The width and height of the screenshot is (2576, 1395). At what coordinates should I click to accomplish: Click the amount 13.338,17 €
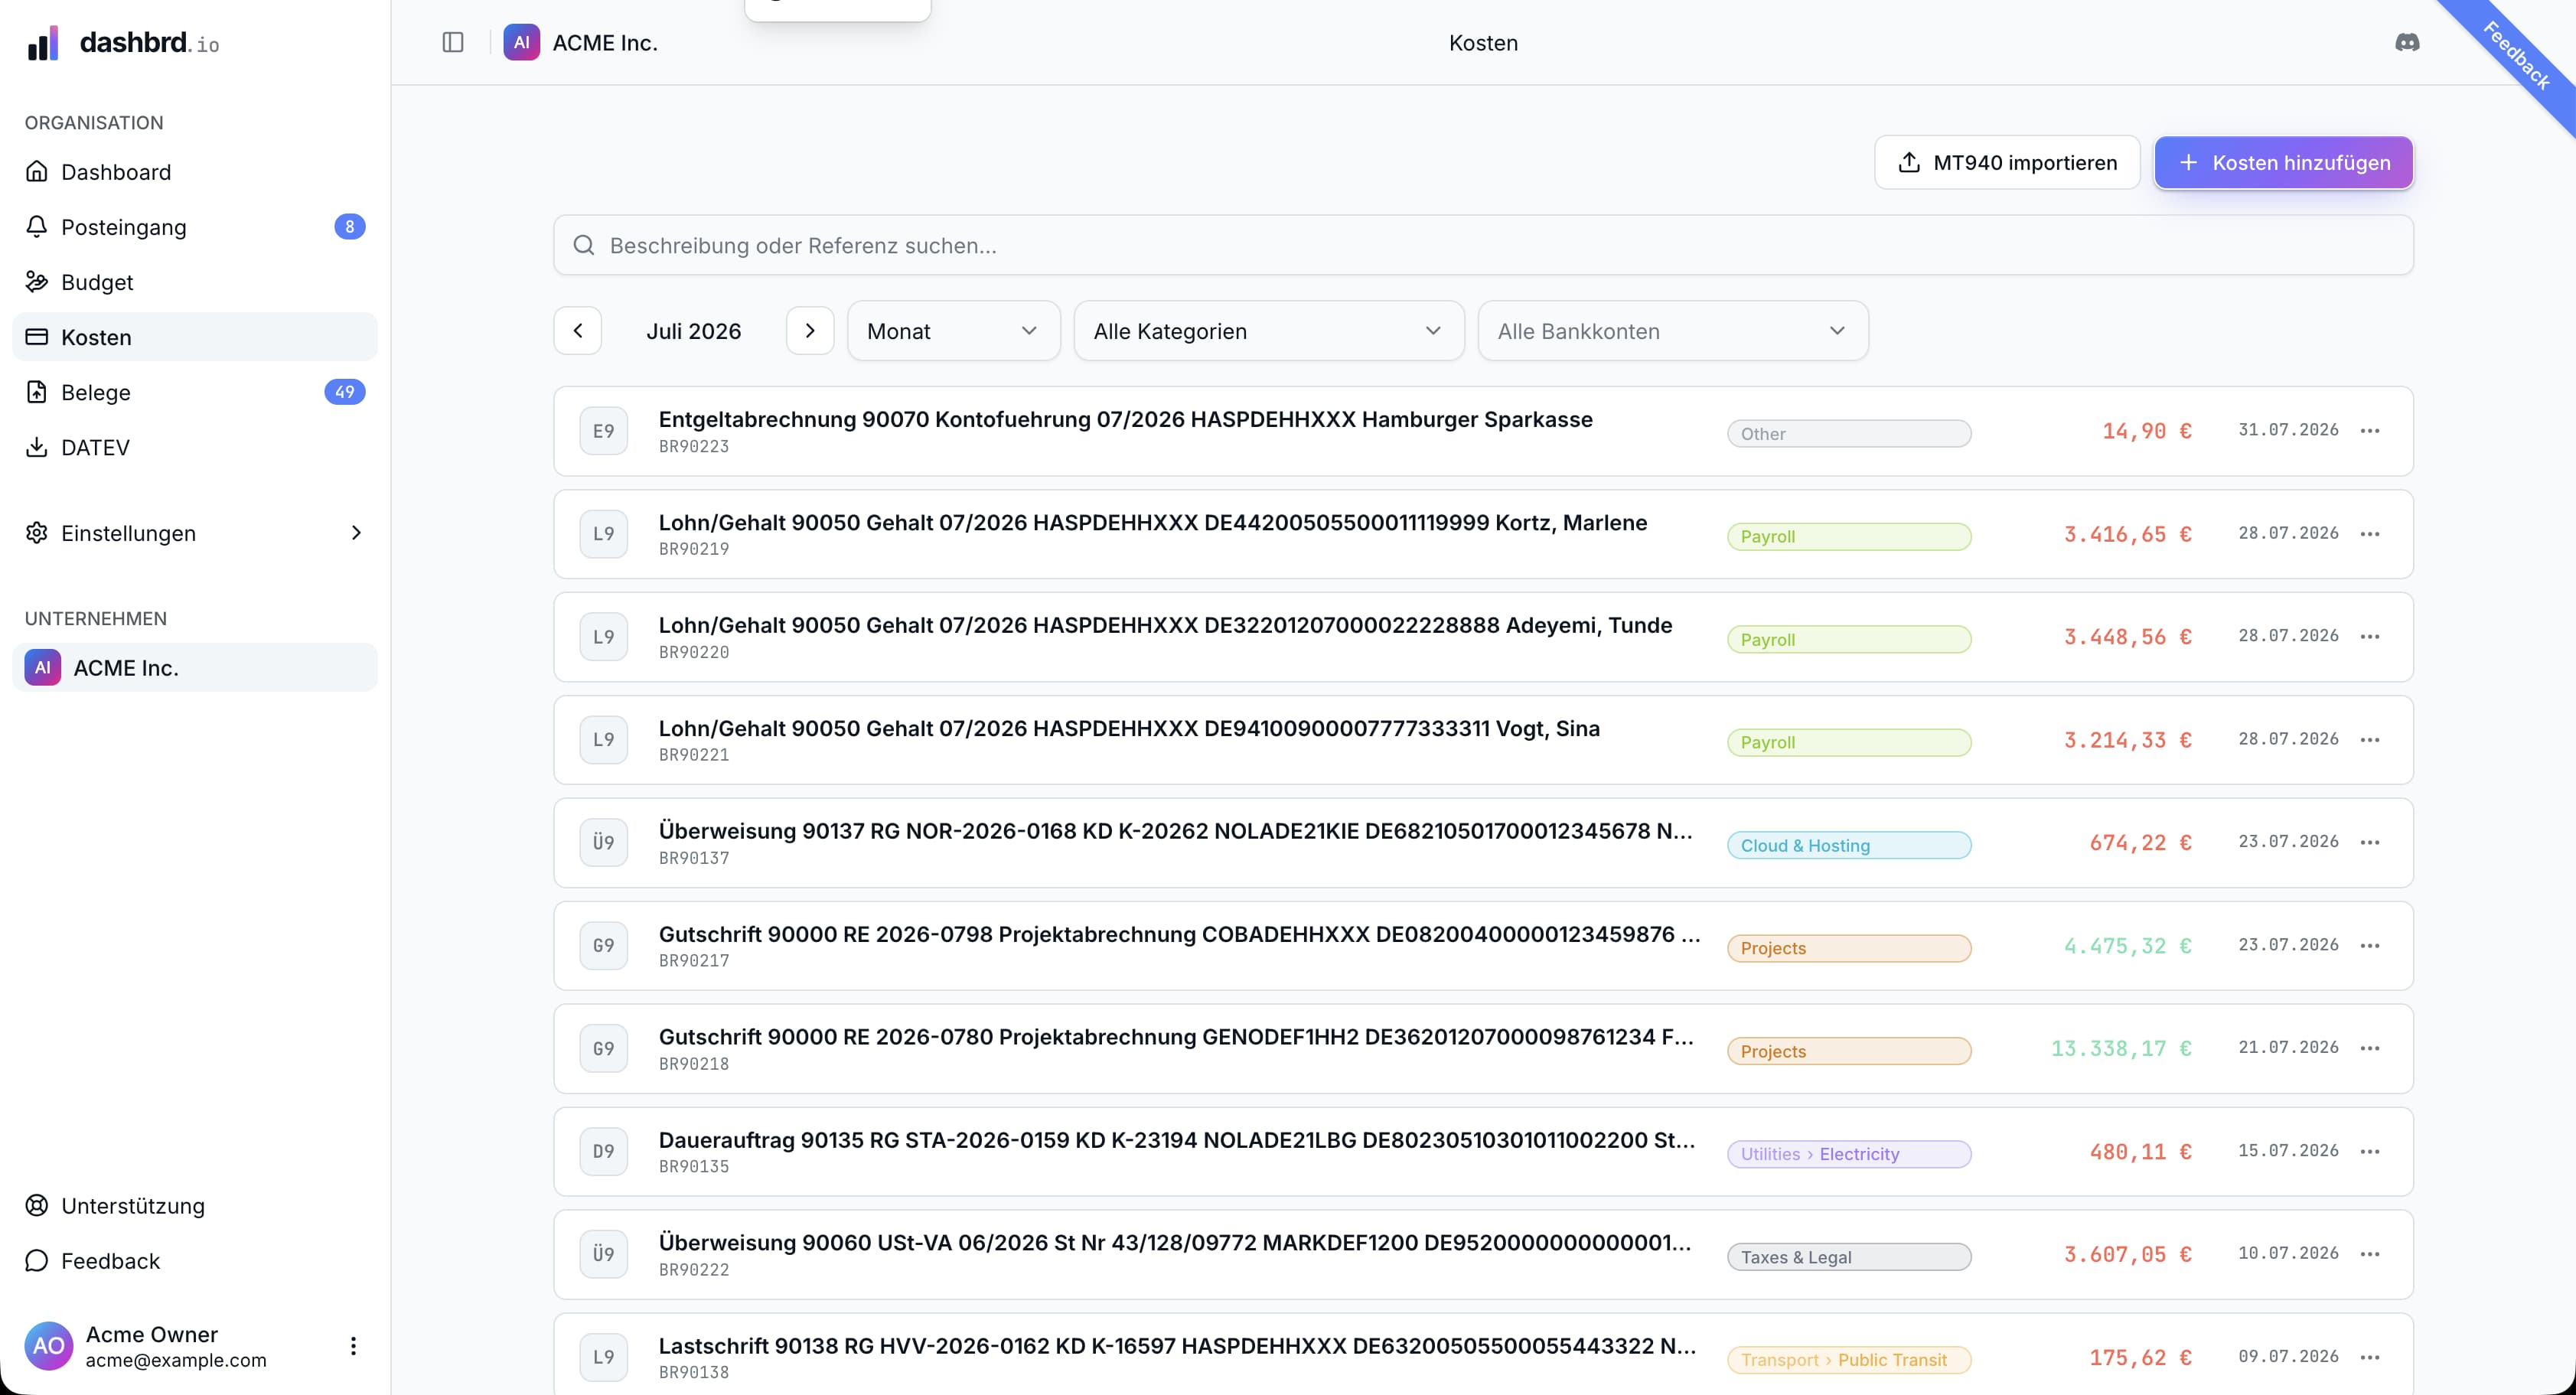pos(2121,1048)
